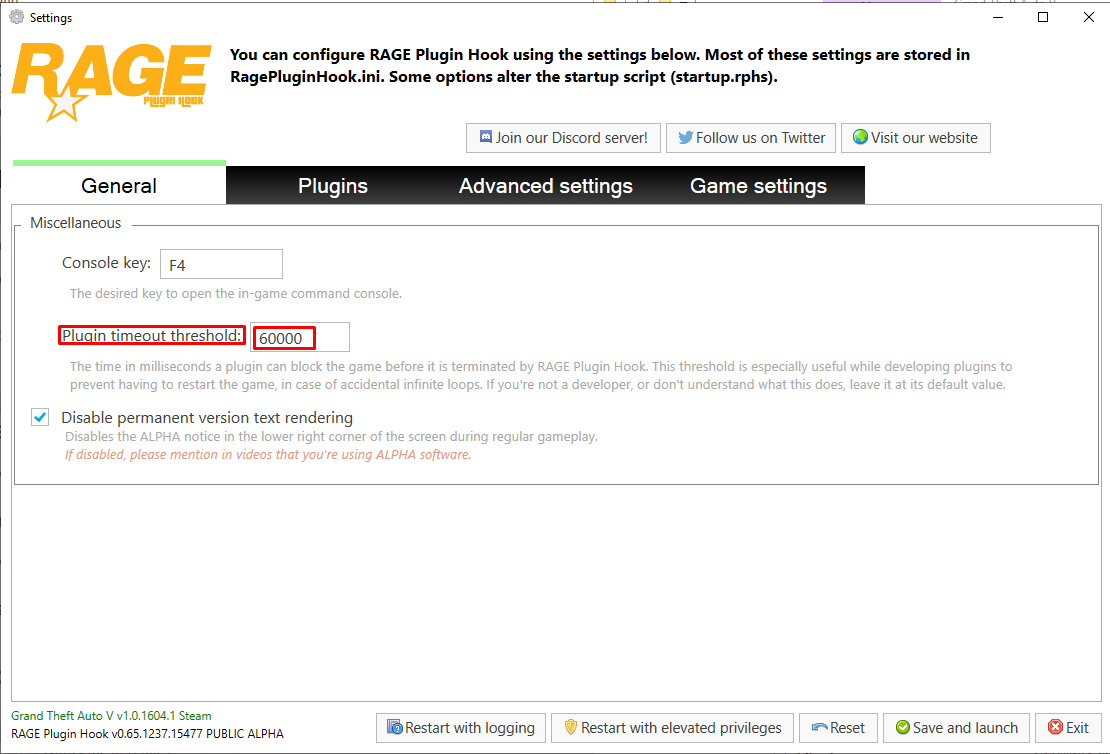This screenshot has width=1110, height=754.
Task: Click the console key description text
Action: pos(236,293)
